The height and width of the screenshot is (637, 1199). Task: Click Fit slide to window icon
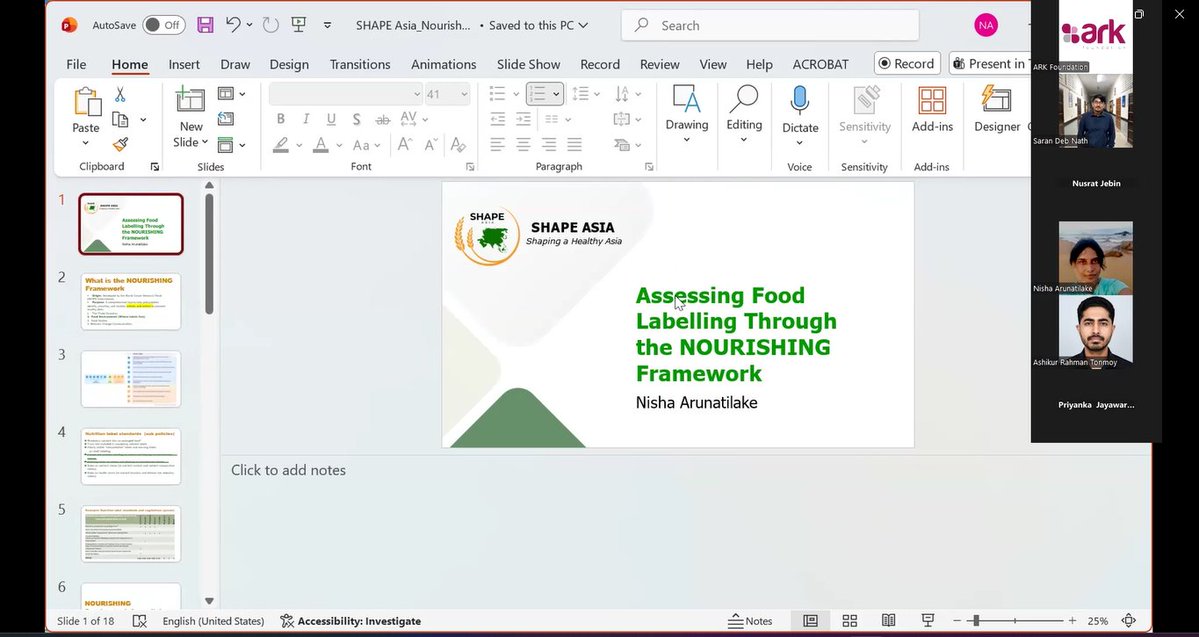point(1129,621)
